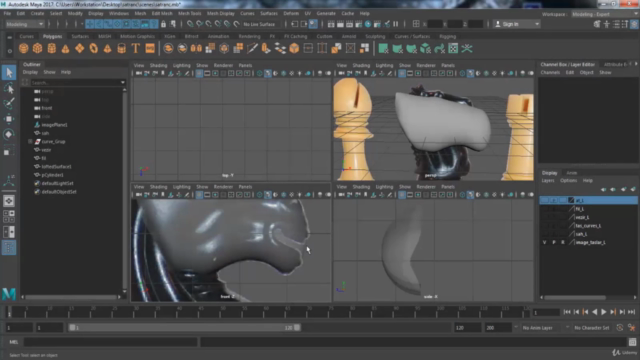The width and height of the screenshot is (640, 360).
Task: Click the at_L layer color swatch
Action: pos(571,200)
